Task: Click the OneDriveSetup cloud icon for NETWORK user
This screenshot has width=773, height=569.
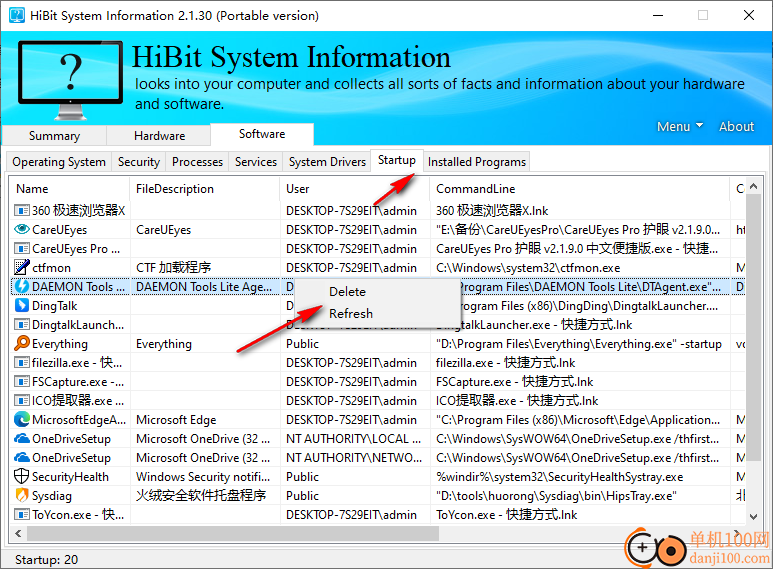Action: 22,458
